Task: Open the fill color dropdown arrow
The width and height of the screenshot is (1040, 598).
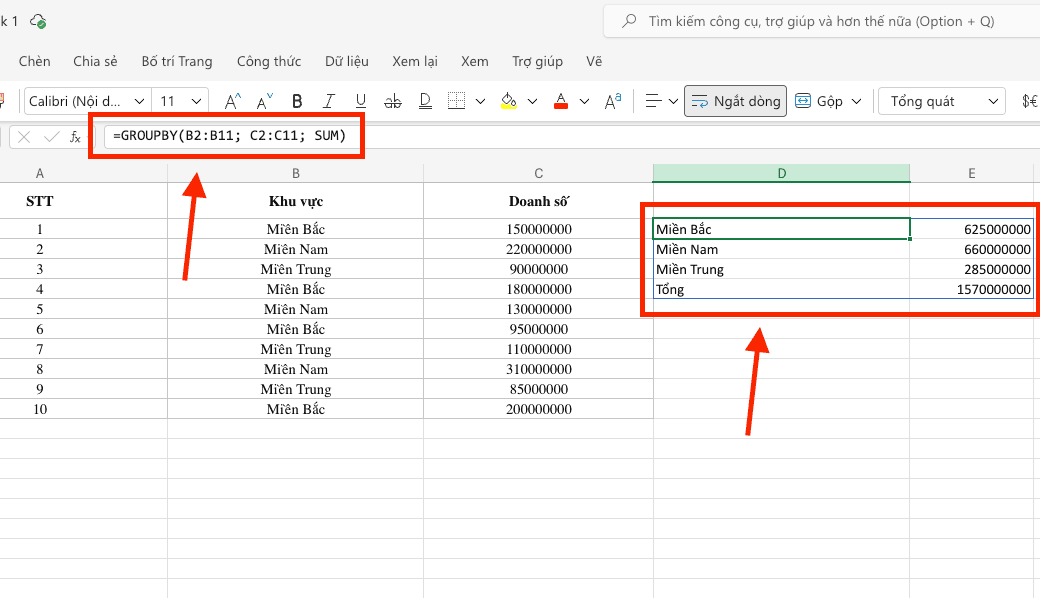Action: (532, 101)
